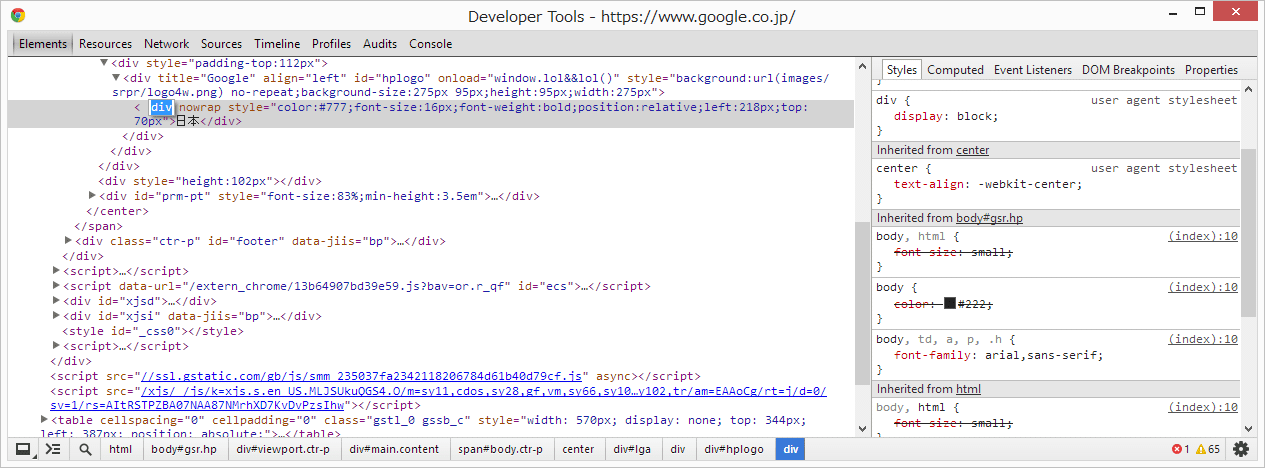Select the style id=_css0 node
The height and width of the screenshot is (468, 1265).
153,331
